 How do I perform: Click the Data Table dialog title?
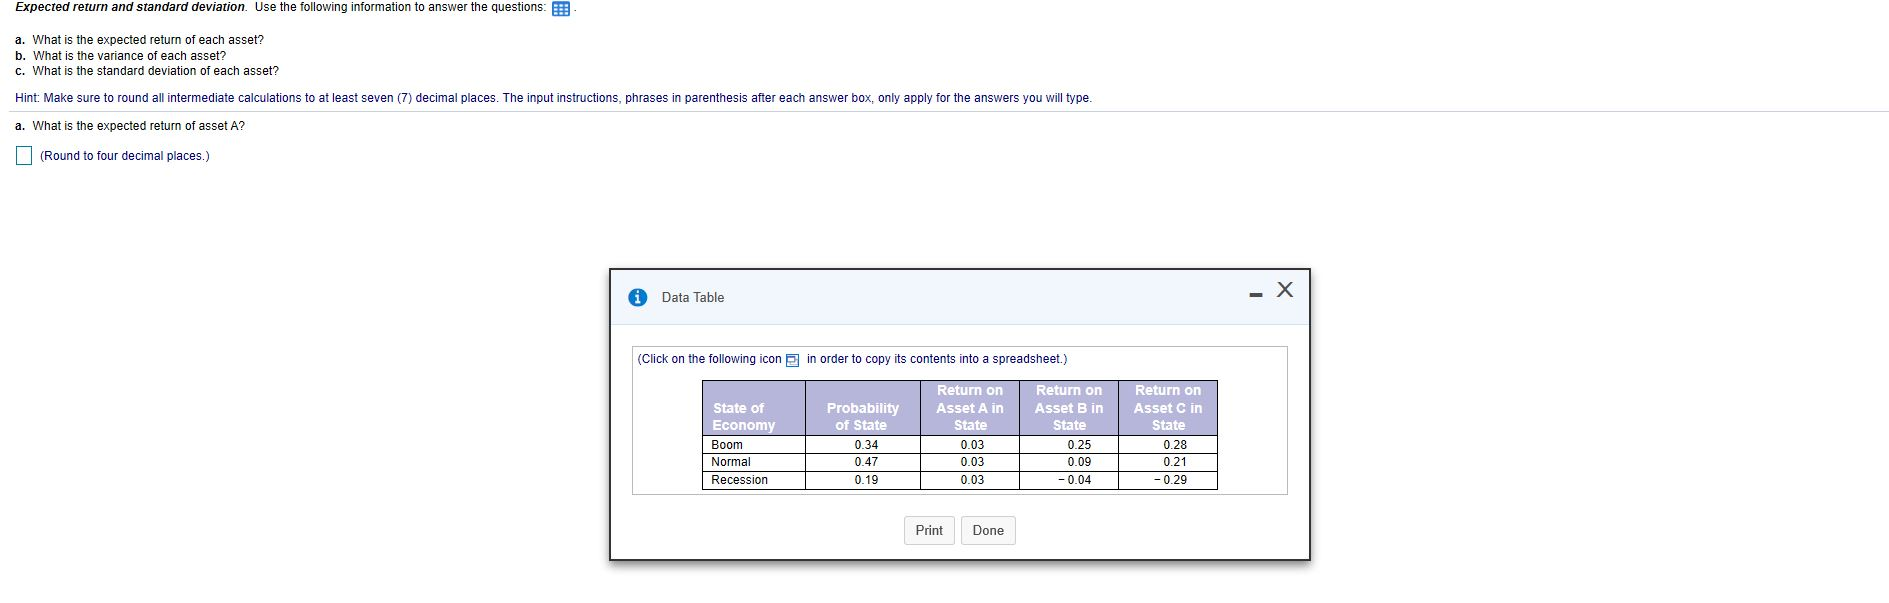click(692, 298)
